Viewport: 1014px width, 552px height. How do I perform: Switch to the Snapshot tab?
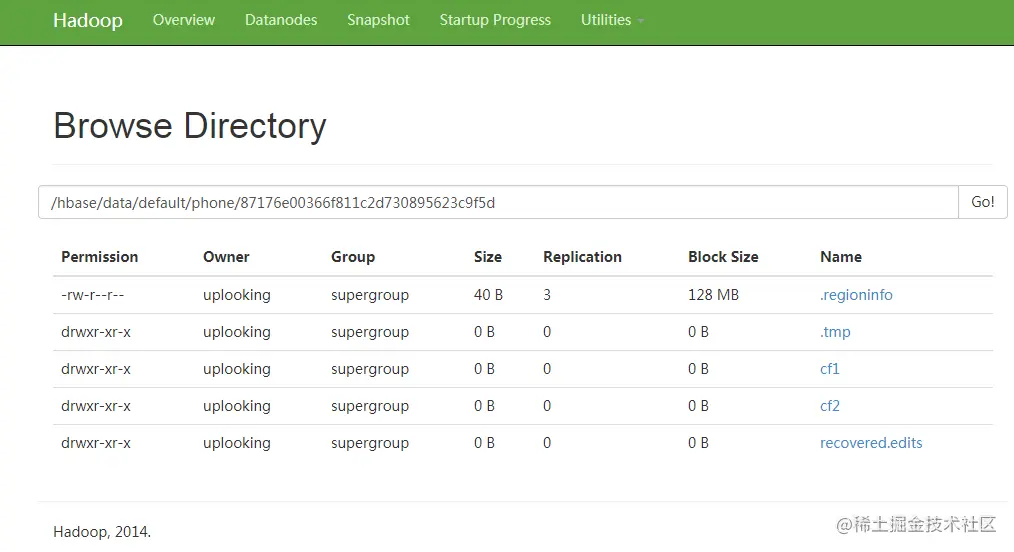378,20
